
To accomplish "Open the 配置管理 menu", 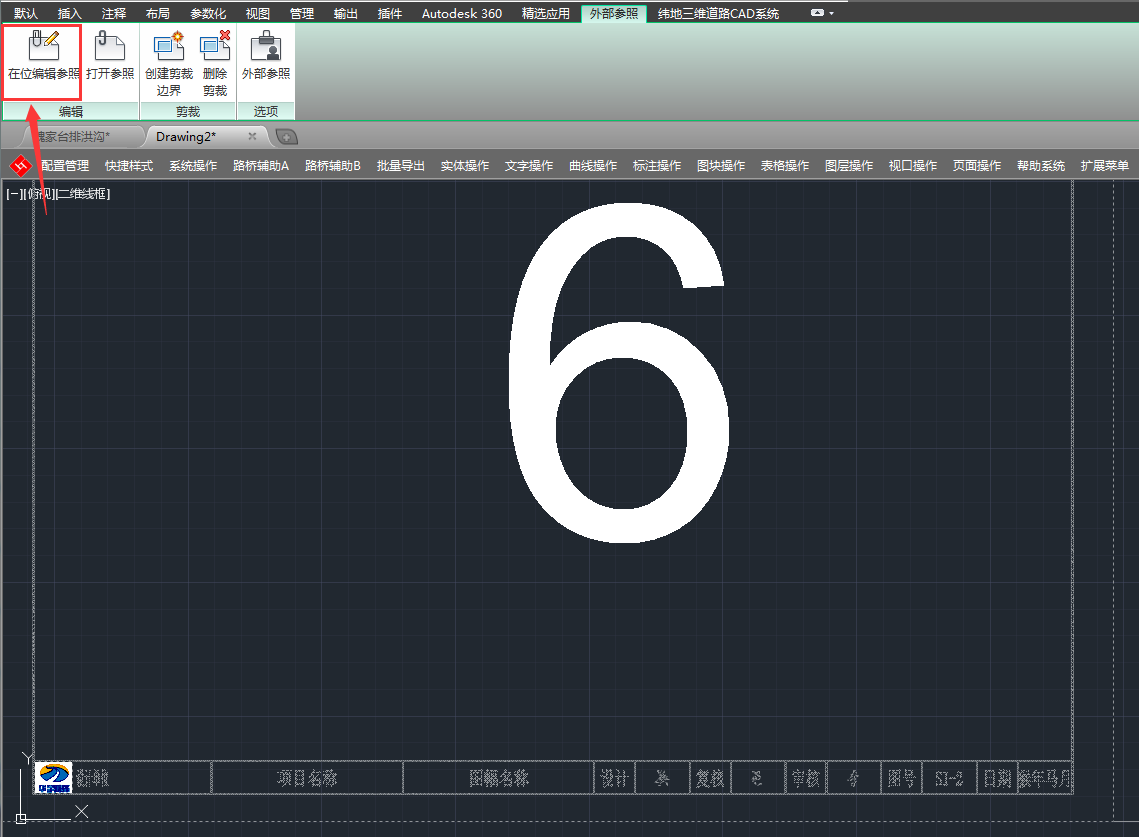I will click(65, 166).
